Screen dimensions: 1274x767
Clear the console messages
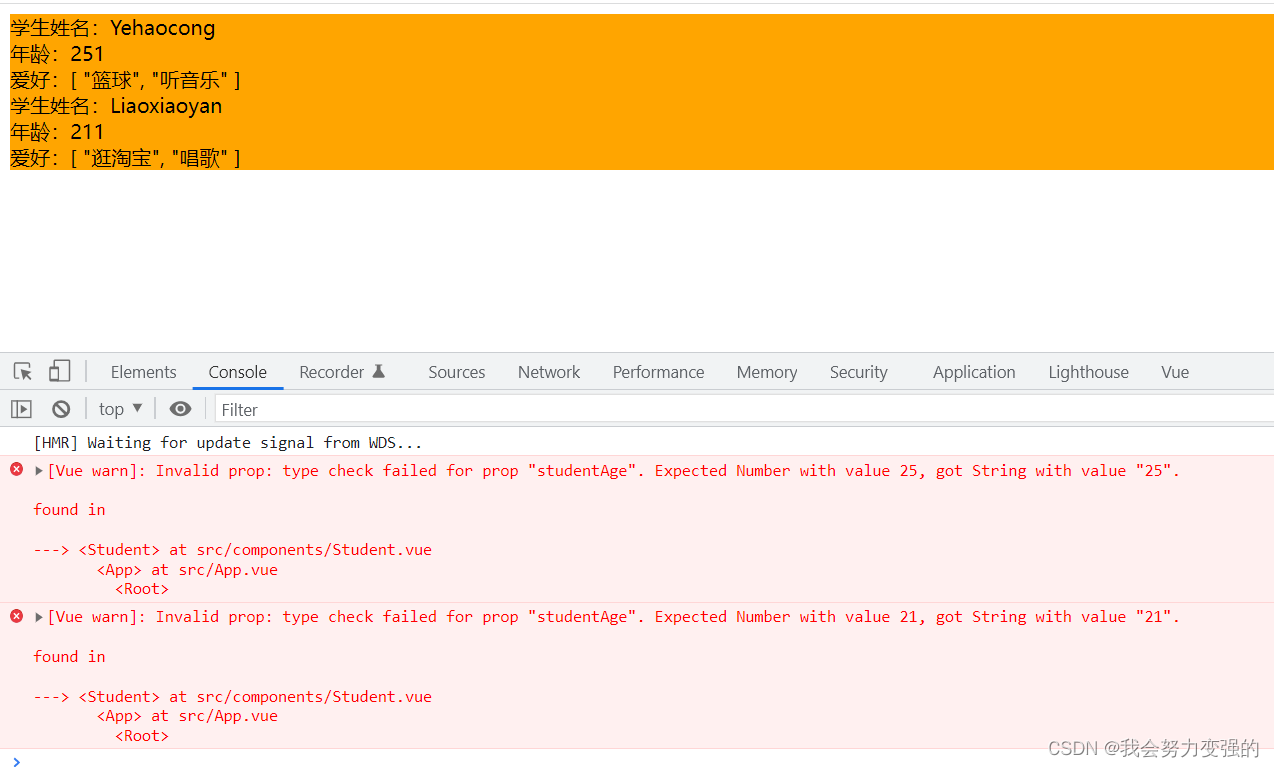coord(61,409)
